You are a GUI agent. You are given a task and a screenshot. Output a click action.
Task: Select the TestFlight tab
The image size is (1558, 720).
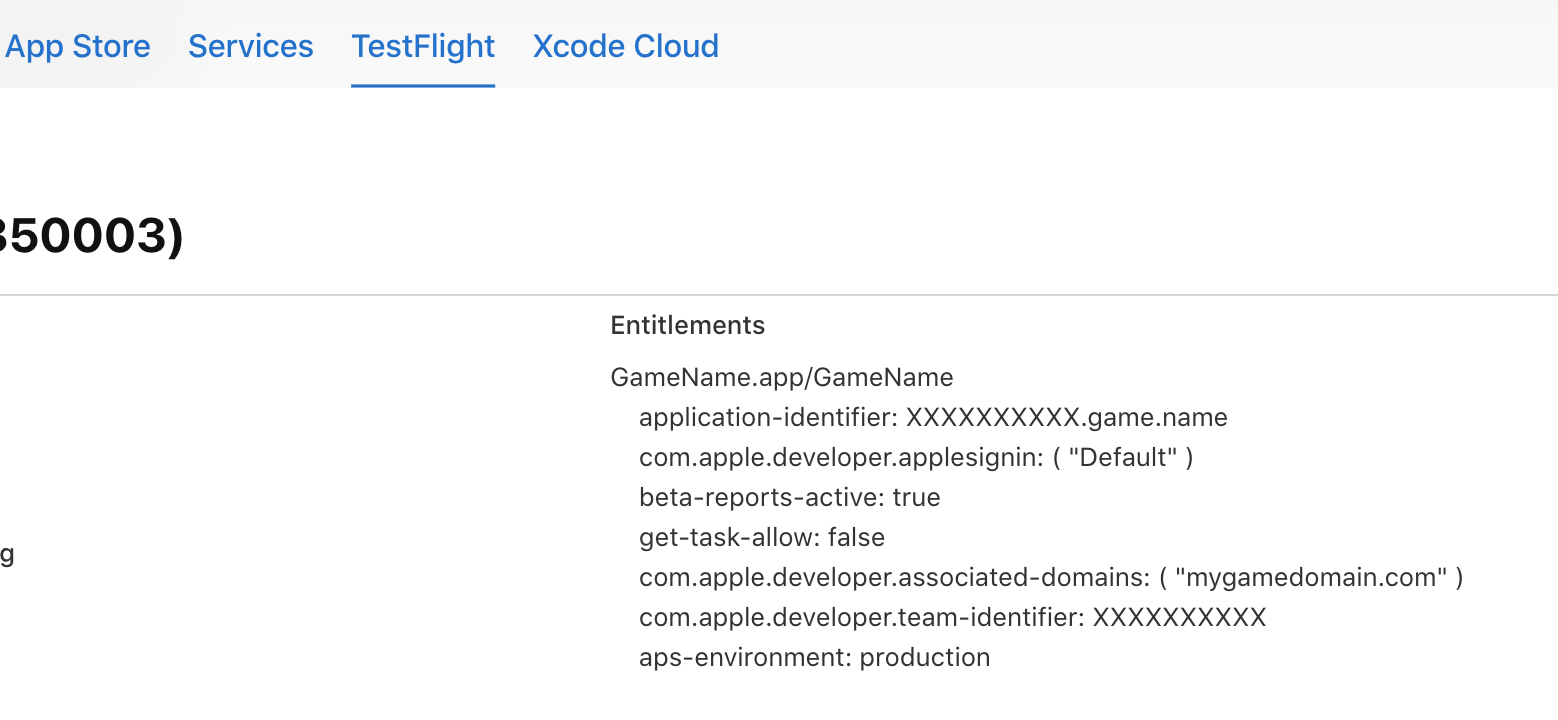423,46
